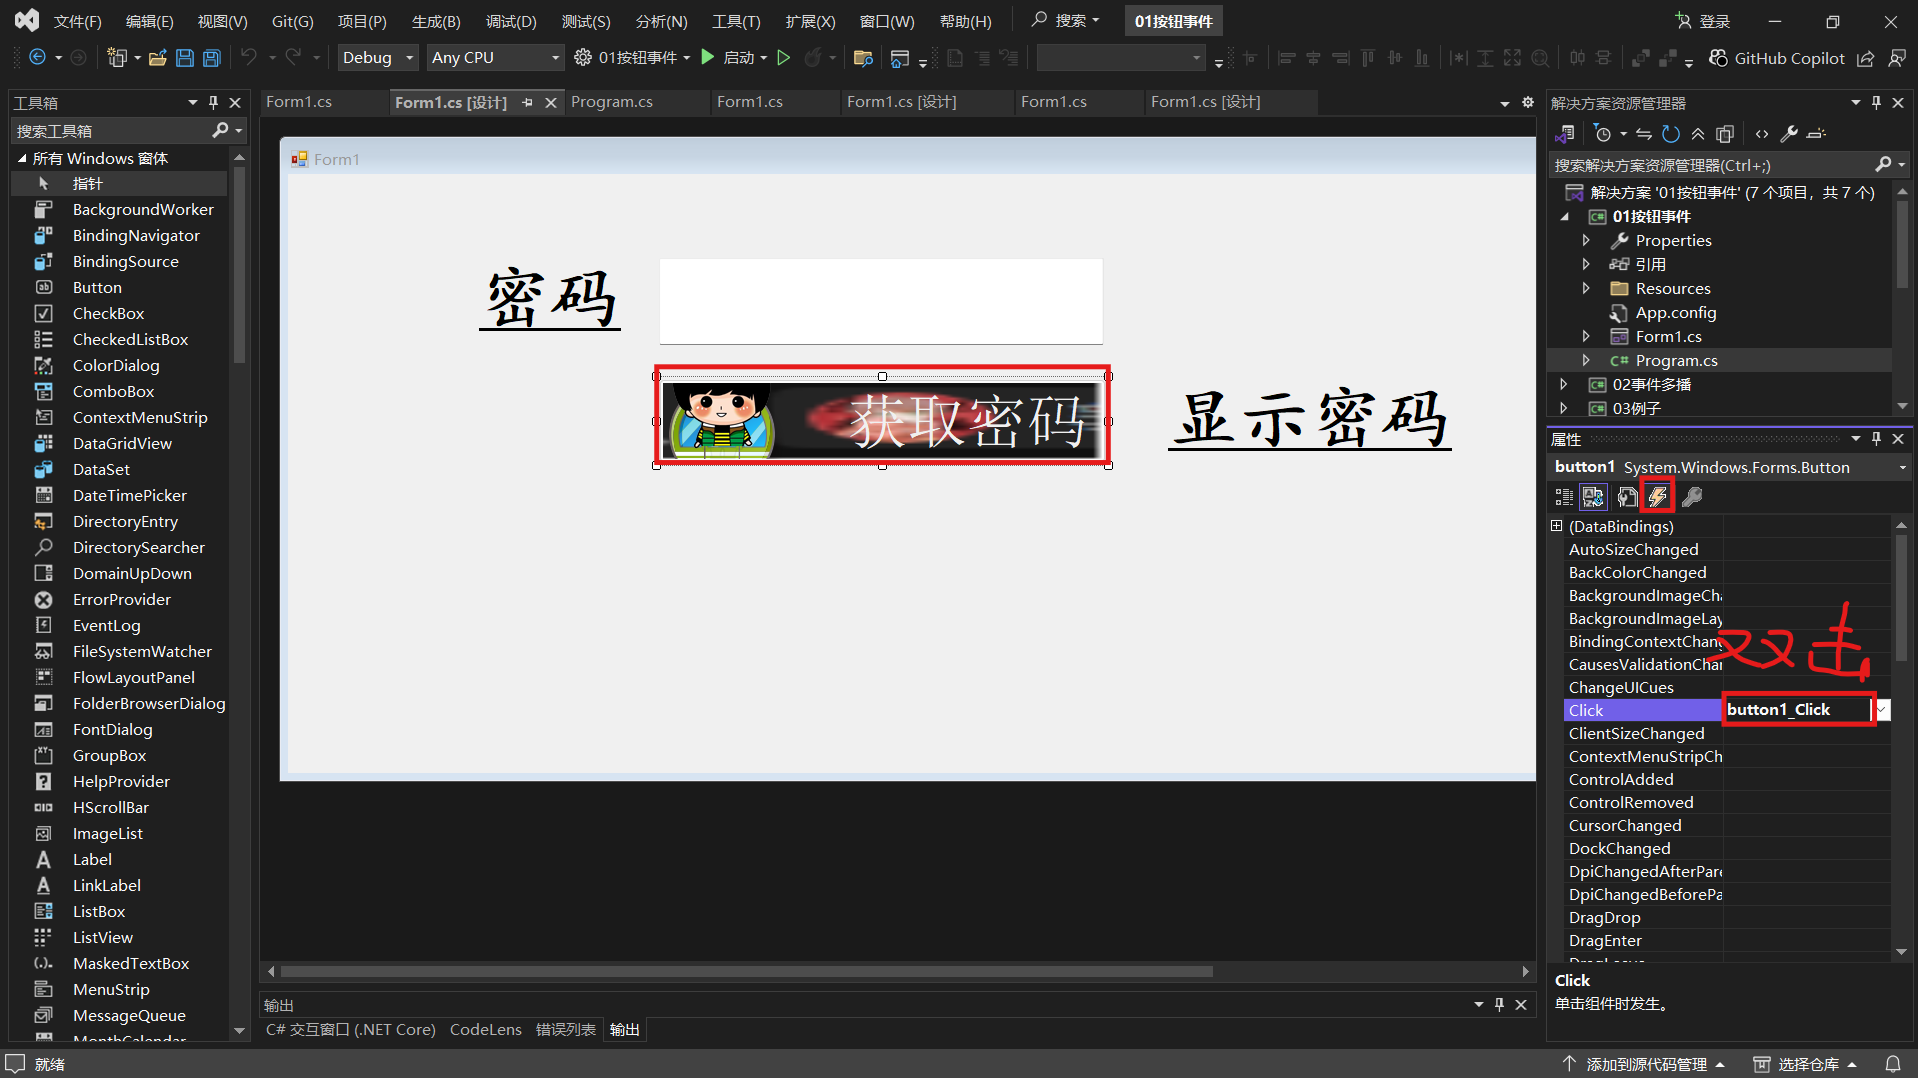Open the document tab list dropdown arrow
Viewport: 1918px width, 1078px height.
[1504, 103]
